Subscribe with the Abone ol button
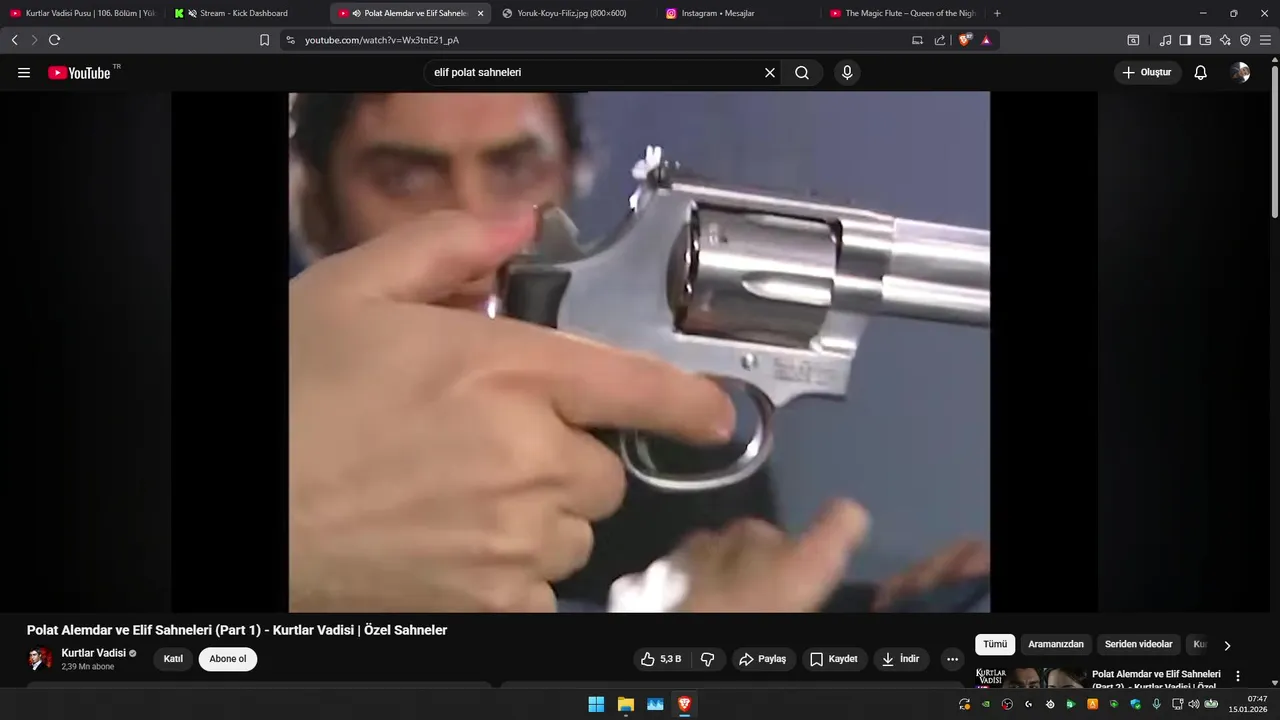This screenshot has width=1280, height=720. point(228,659)
